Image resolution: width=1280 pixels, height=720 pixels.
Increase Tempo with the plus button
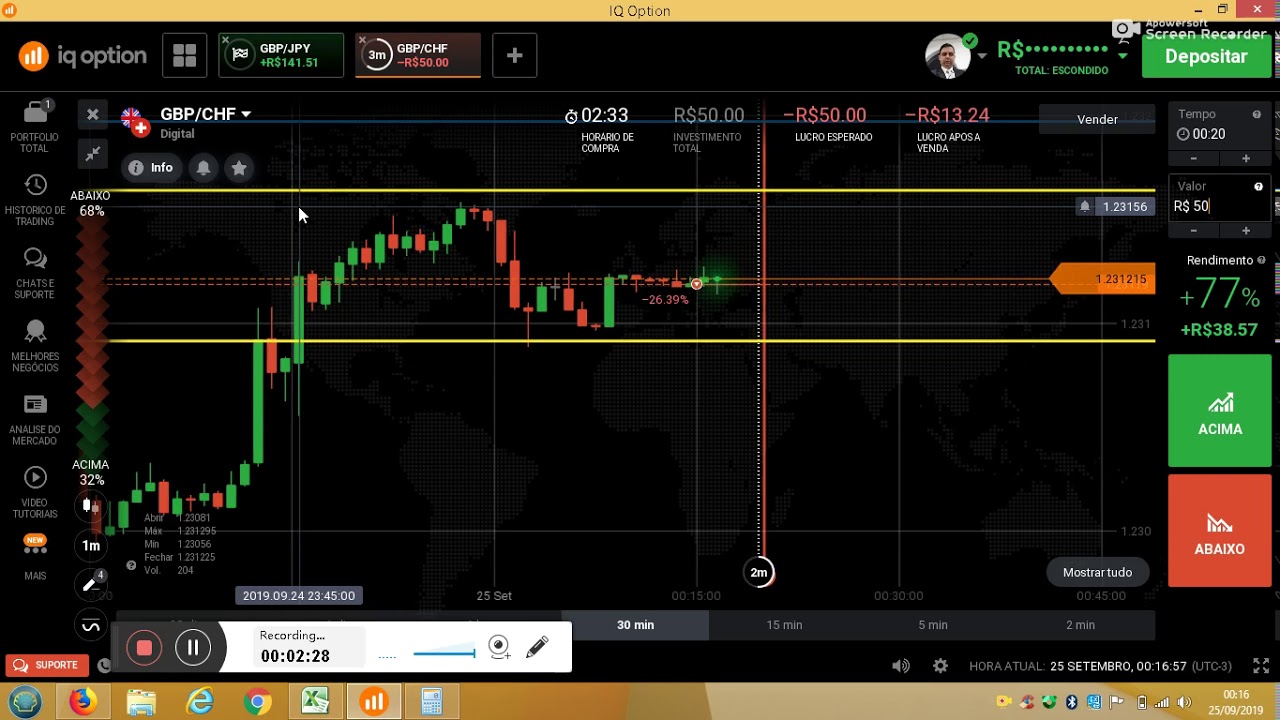click(x=1246, y=158)
